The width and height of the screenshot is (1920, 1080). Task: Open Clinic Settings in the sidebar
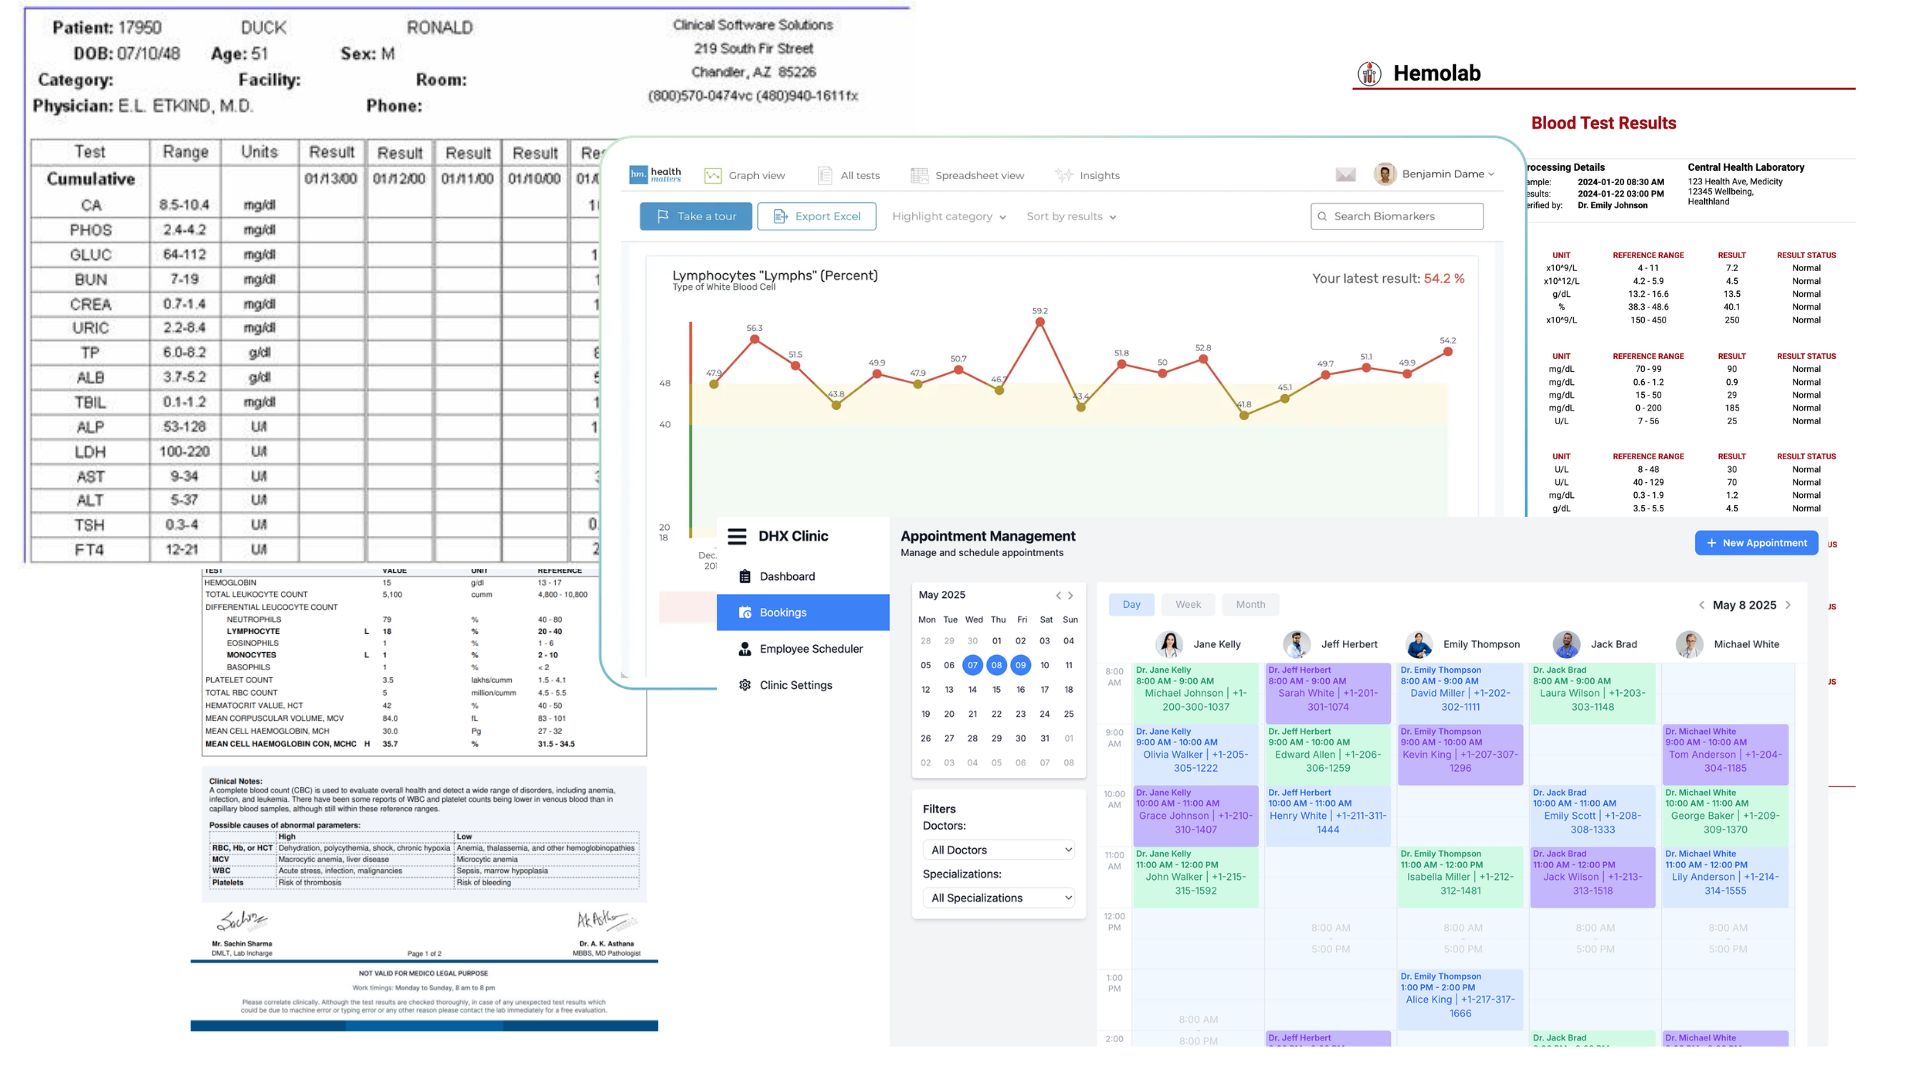coord(803,686)
